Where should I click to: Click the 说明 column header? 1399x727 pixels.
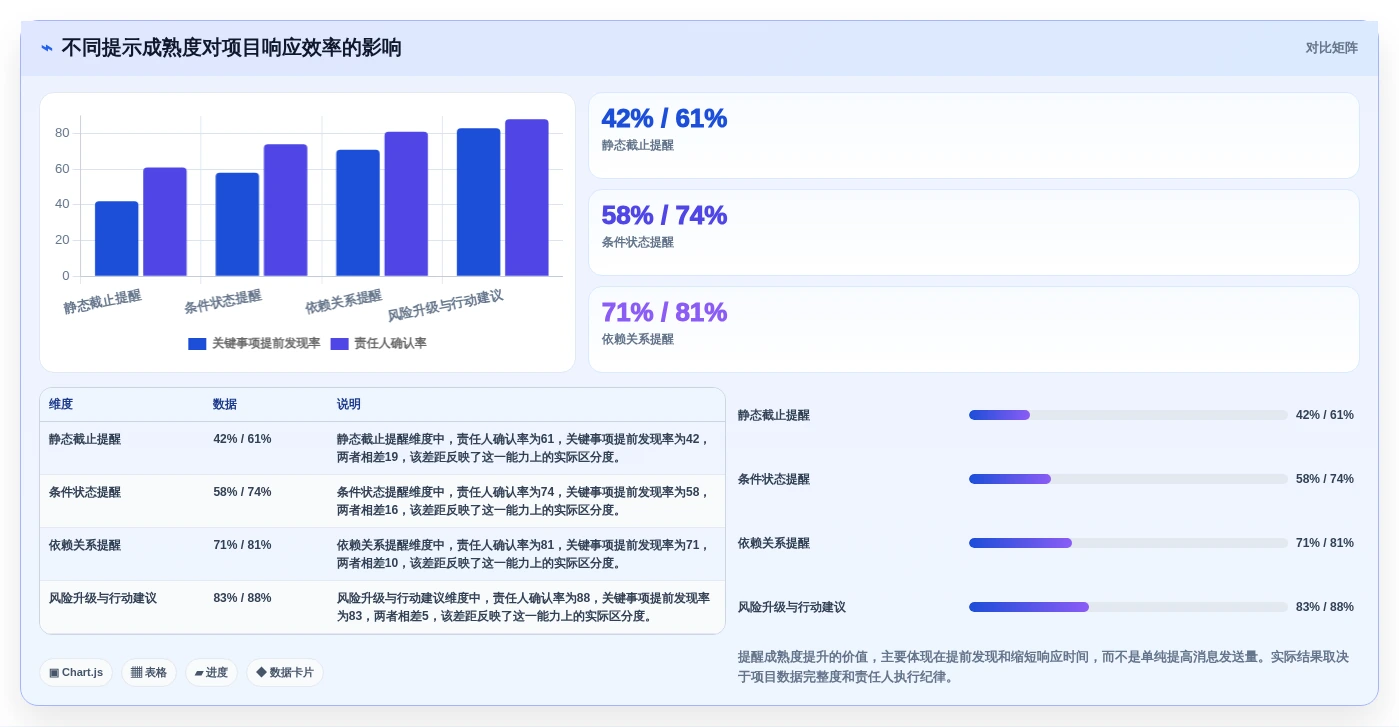(x=349, y=405)
